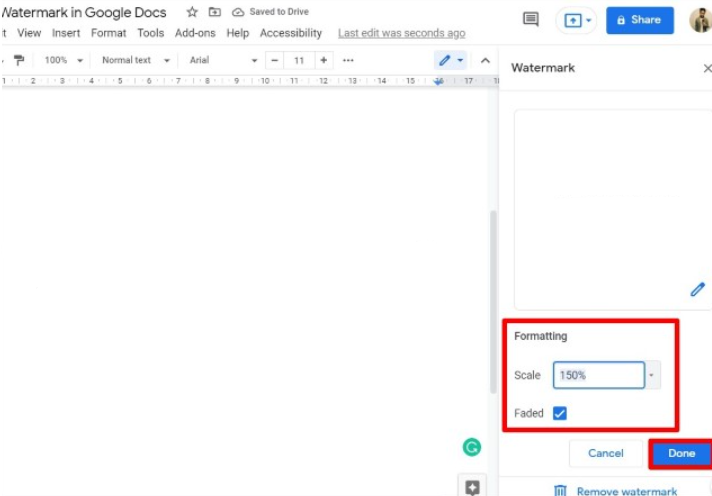Open the View menu
The width and height of the screenshot is (712, 496).
pos(29,33)
